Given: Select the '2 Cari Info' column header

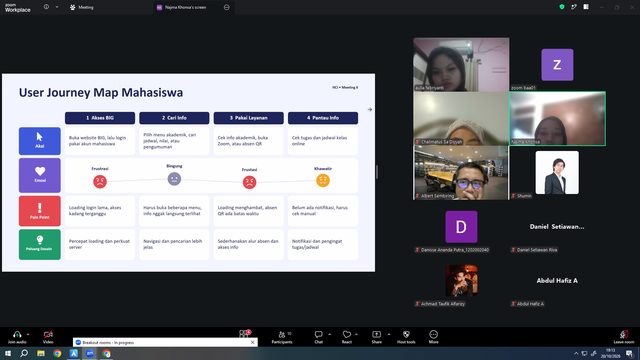Looking at the screenshot, I should coord(174,118).
